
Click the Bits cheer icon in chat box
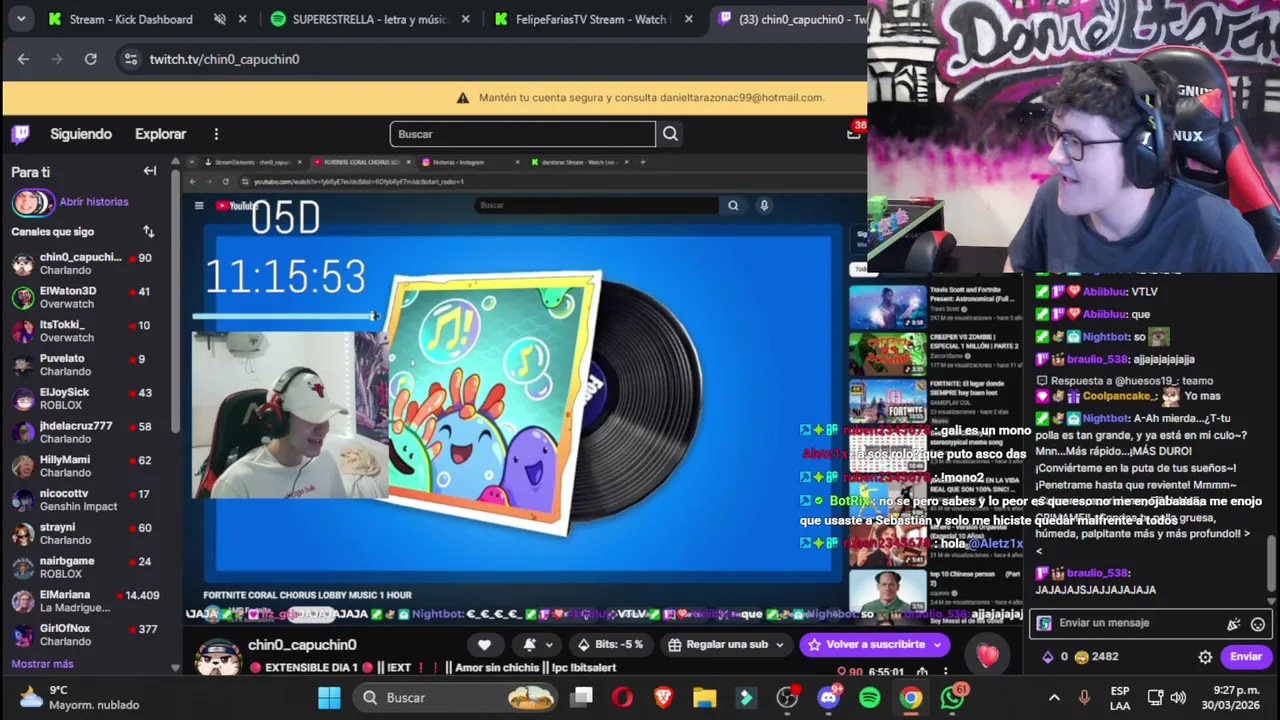(1233, 624)
